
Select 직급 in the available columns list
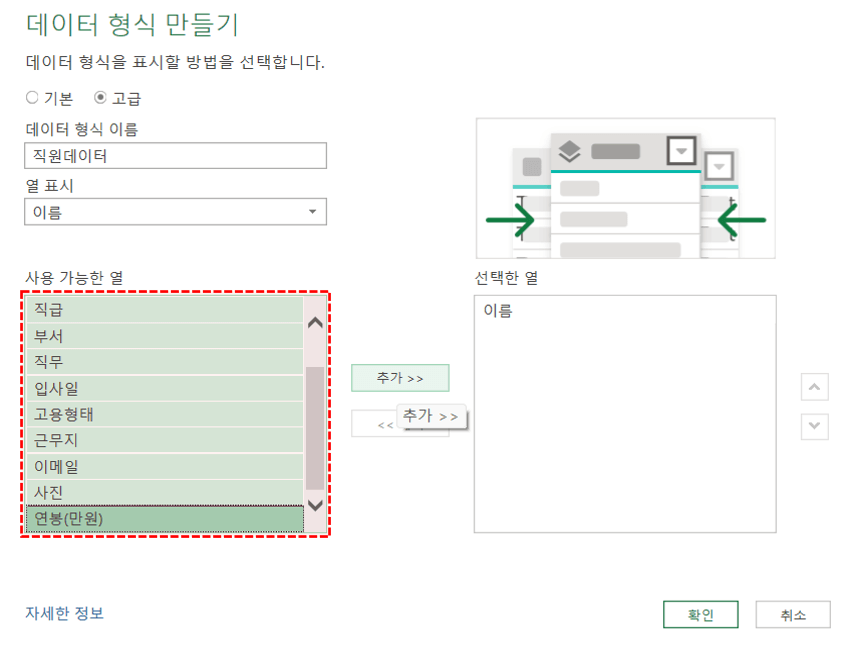(150, 310)
